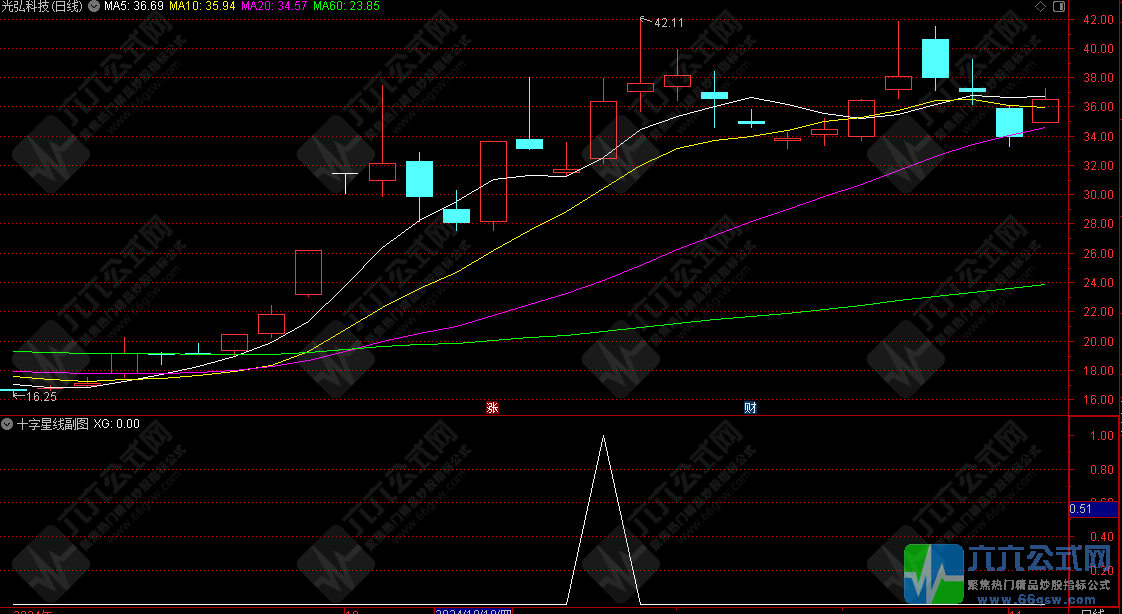
Task: Click the 26.00 price axis label
Action: point(1098,254)
